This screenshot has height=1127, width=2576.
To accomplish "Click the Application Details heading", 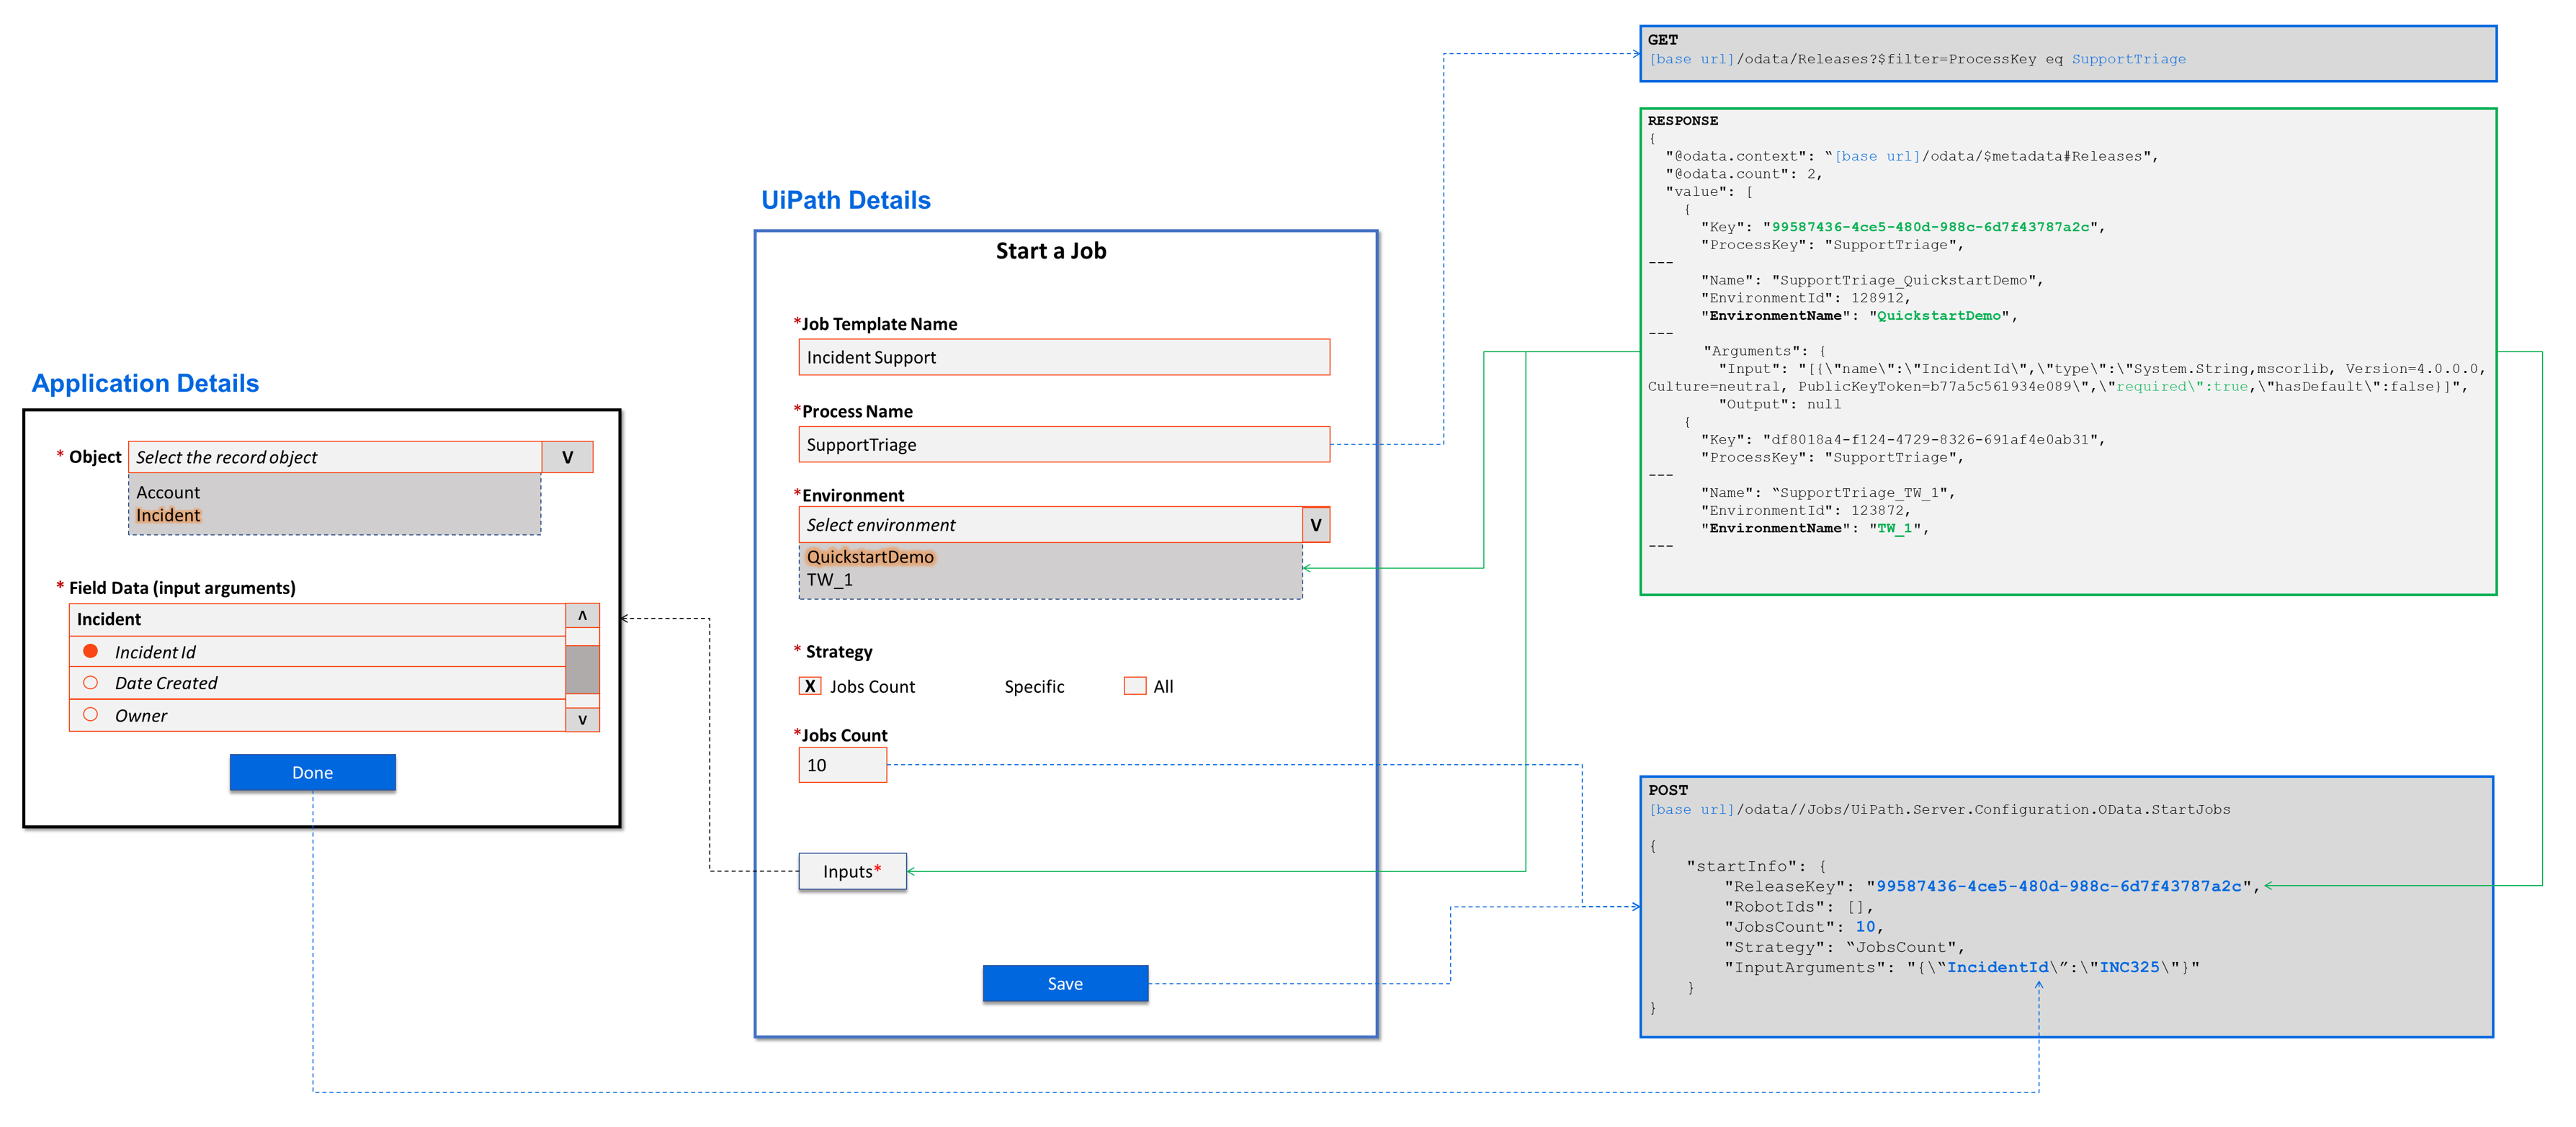I will (x=145, y=383).
